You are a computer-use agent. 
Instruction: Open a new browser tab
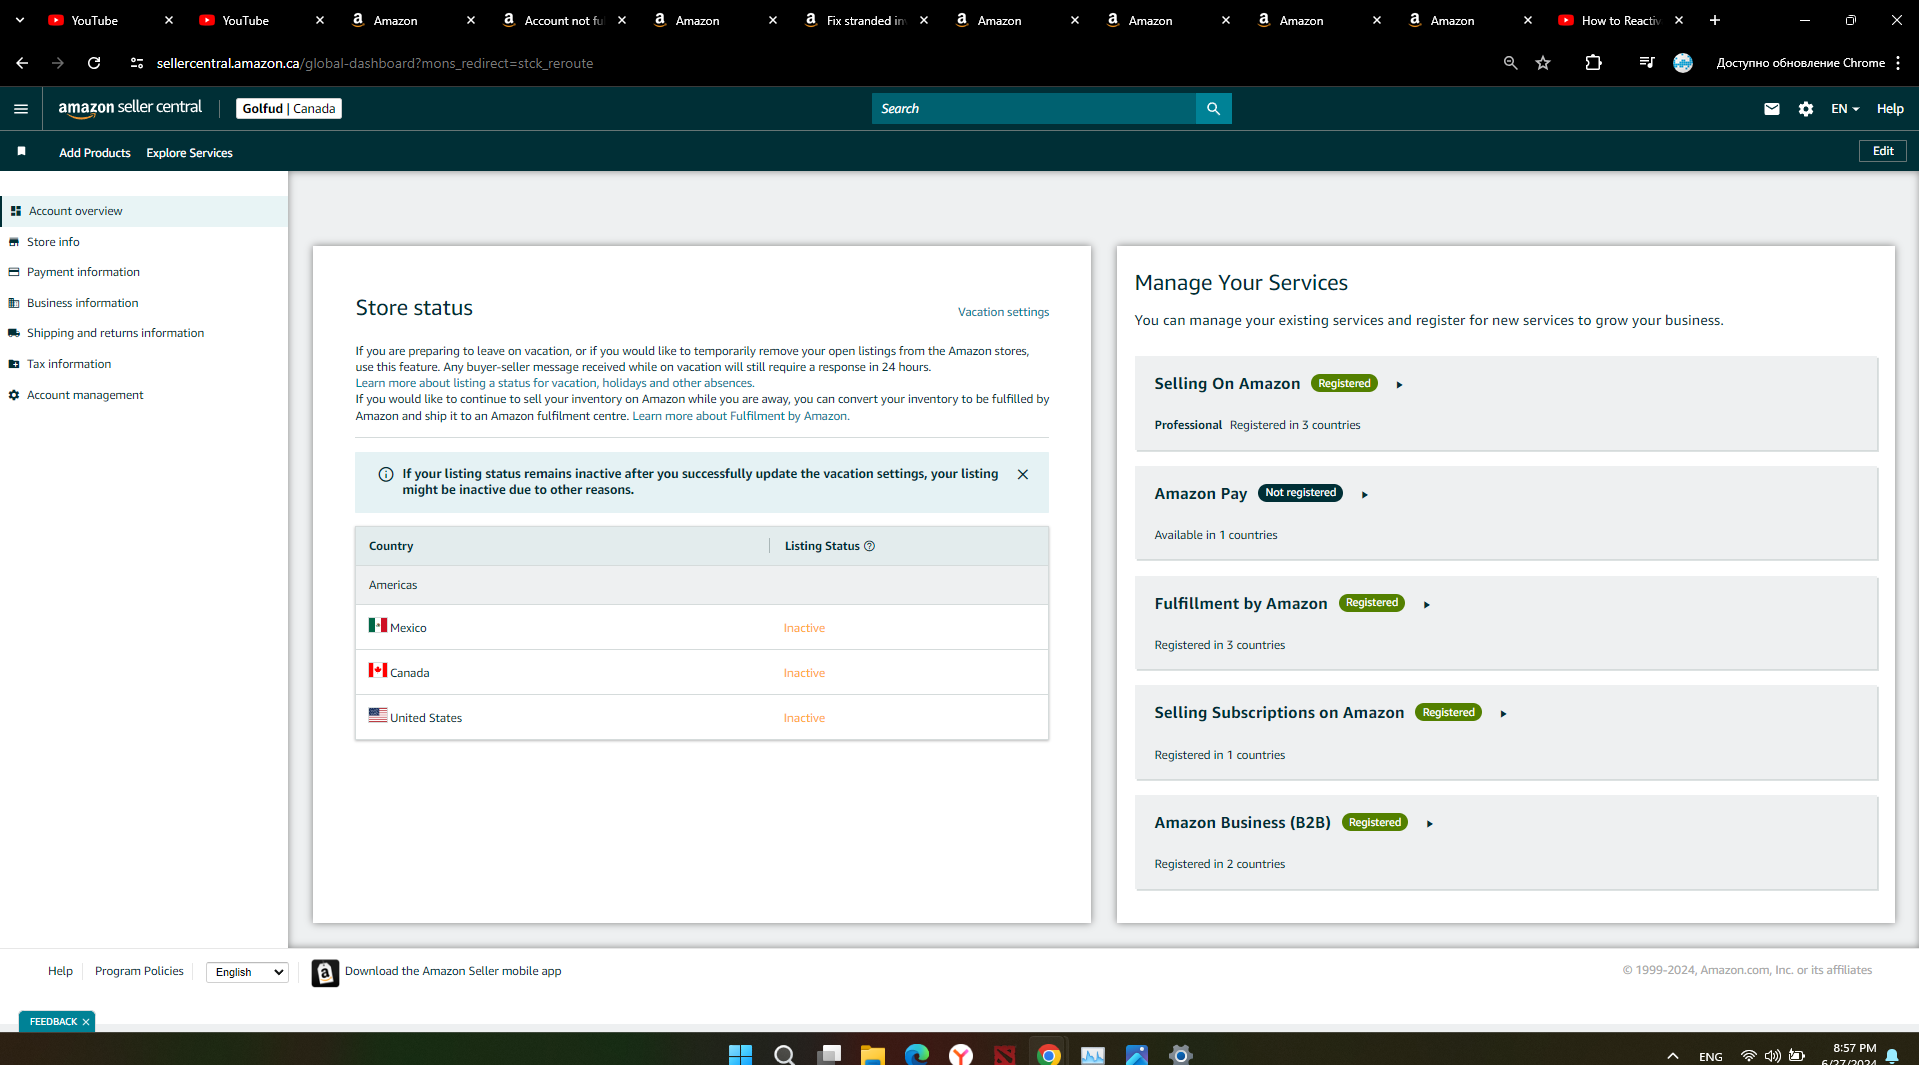pos(1714,20)
